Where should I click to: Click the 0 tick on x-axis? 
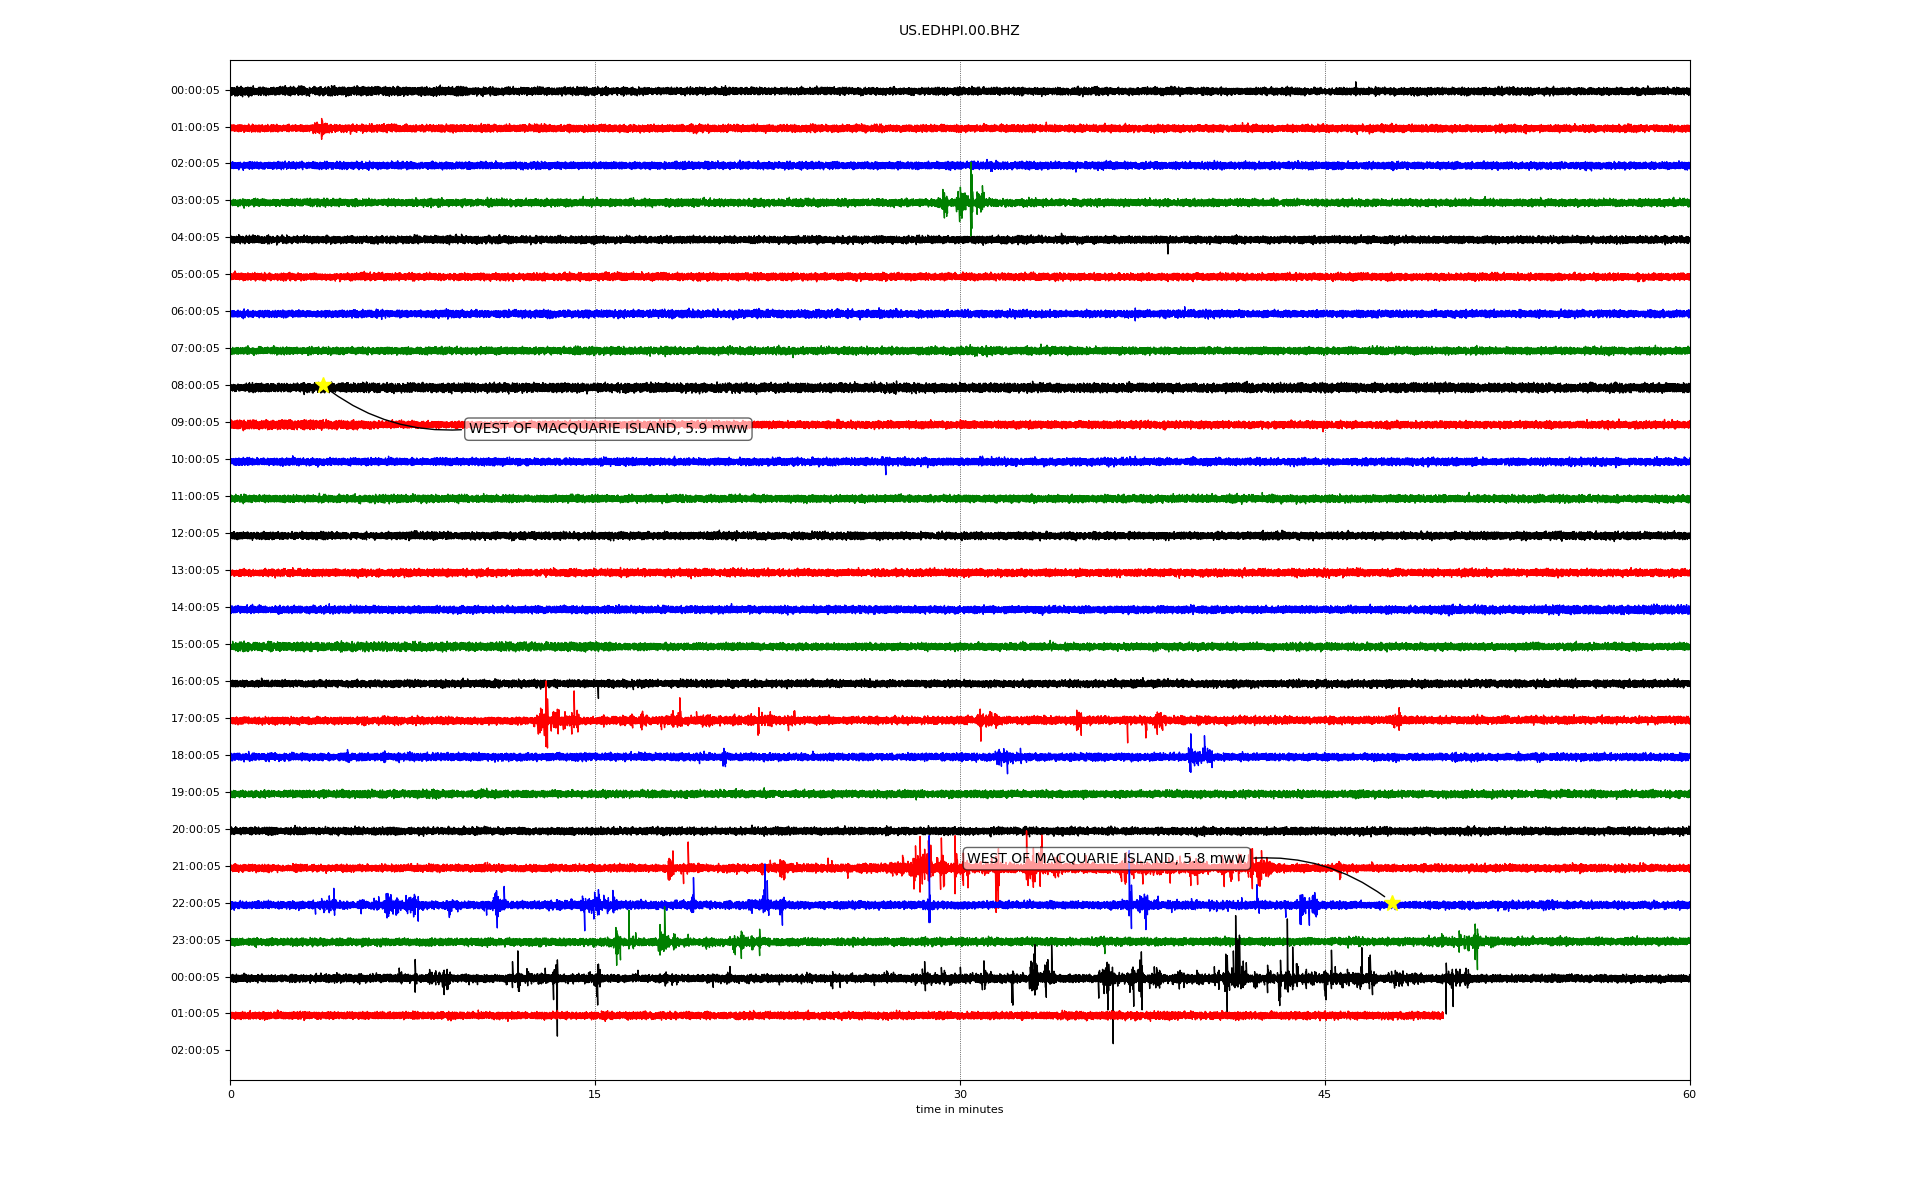(231, 1094)
